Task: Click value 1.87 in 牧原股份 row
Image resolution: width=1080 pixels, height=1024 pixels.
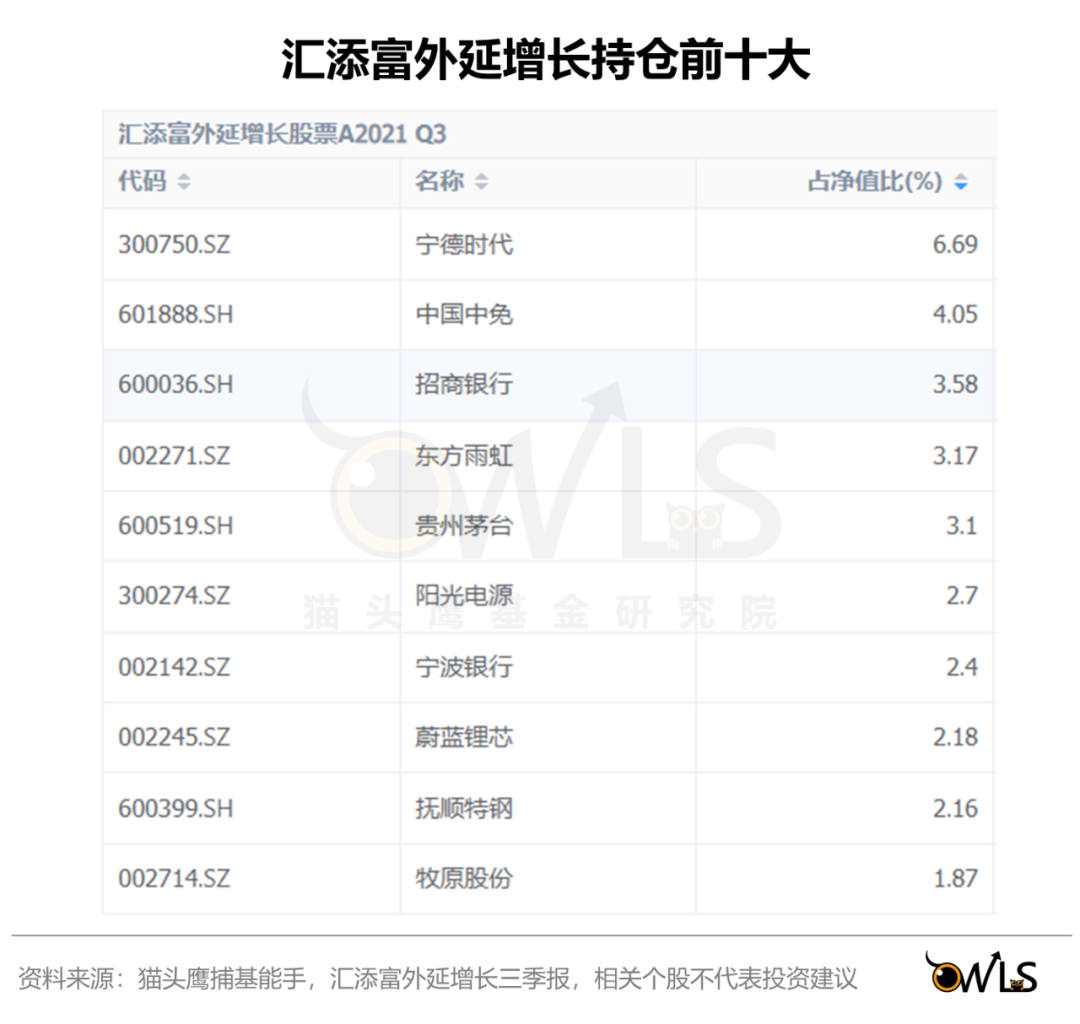Action: (x=955, y=879)
